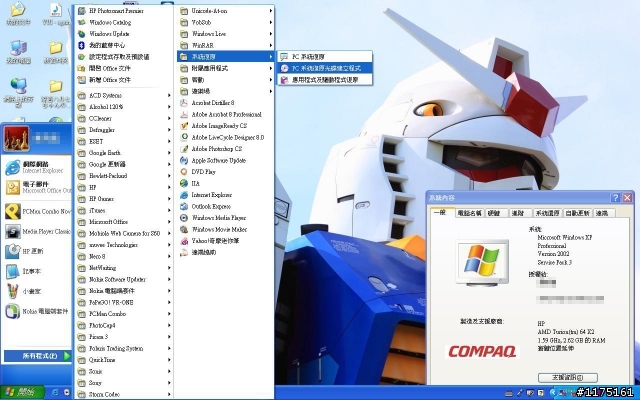The image size is (640, 400).
Task: Launch 小畫家 Paint in Start menu
Action: coord(38,291)
